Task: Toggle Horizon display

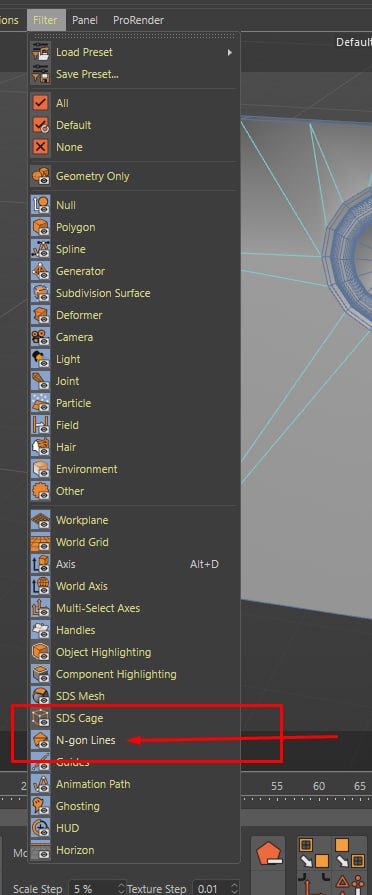Action: point(134,850)
